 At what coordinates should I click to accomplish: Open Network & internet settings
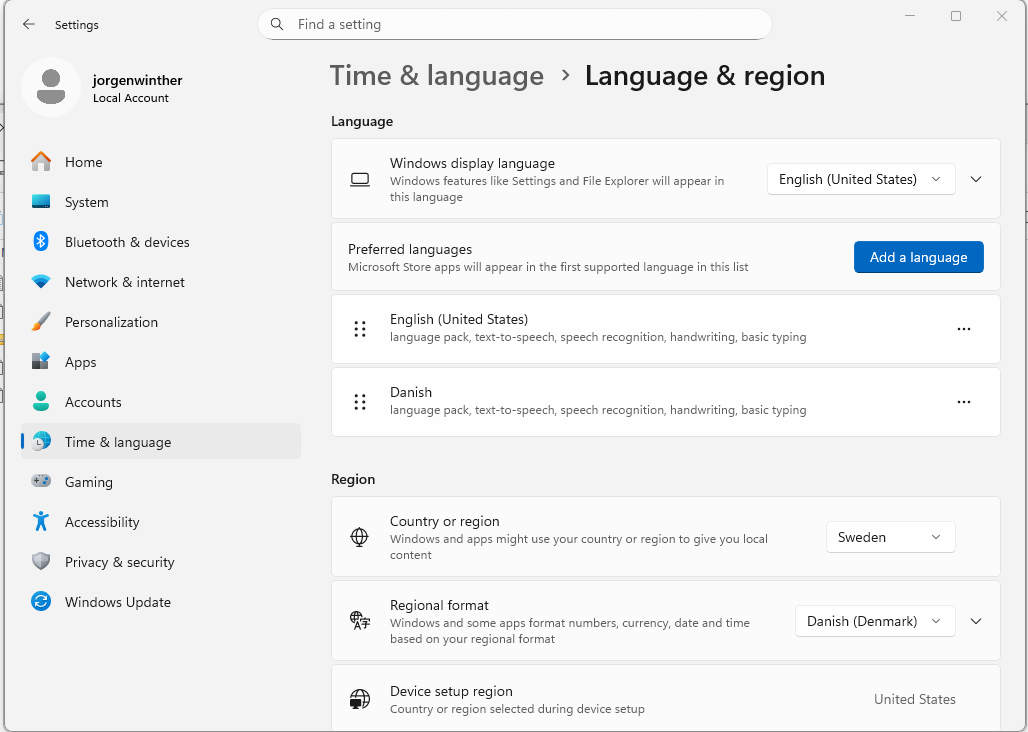click(x=161, y=282)
